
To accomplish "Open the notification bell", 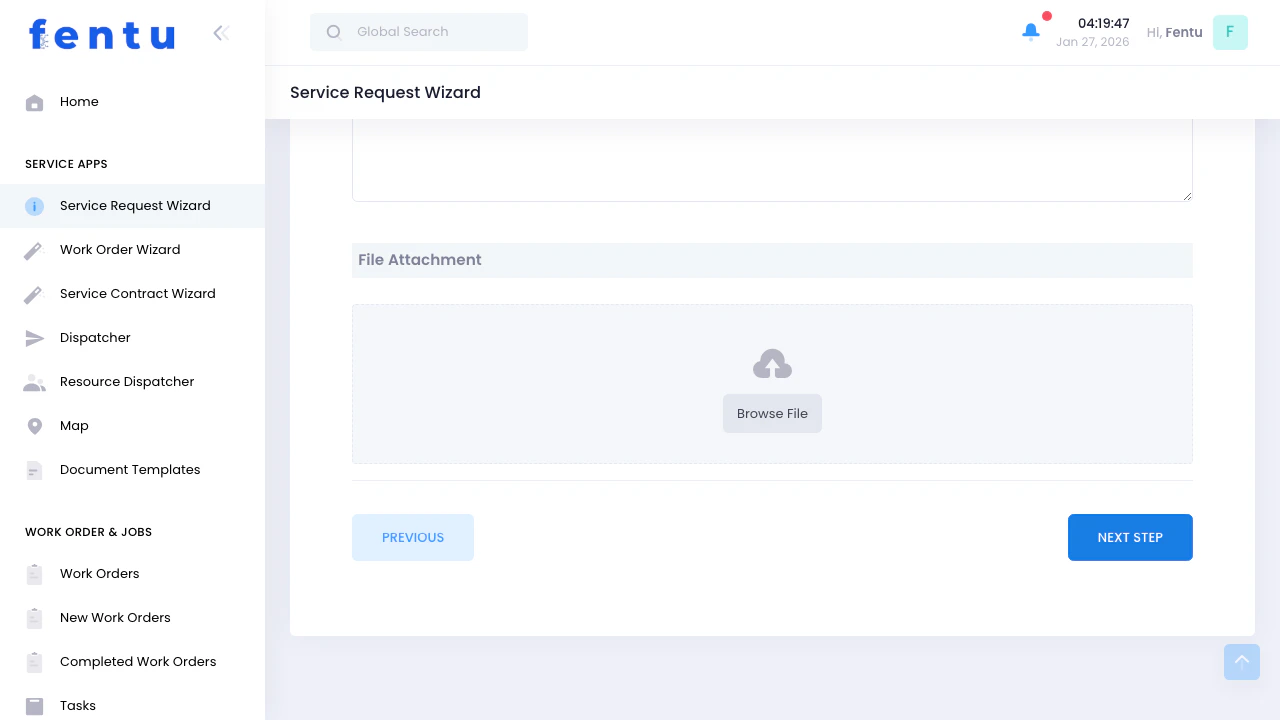I will tap(1031, 31).
